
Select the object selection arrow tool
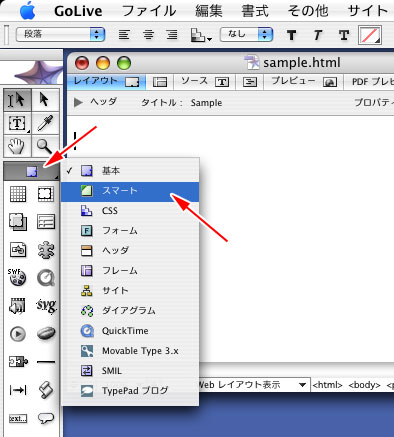(45, 100)
